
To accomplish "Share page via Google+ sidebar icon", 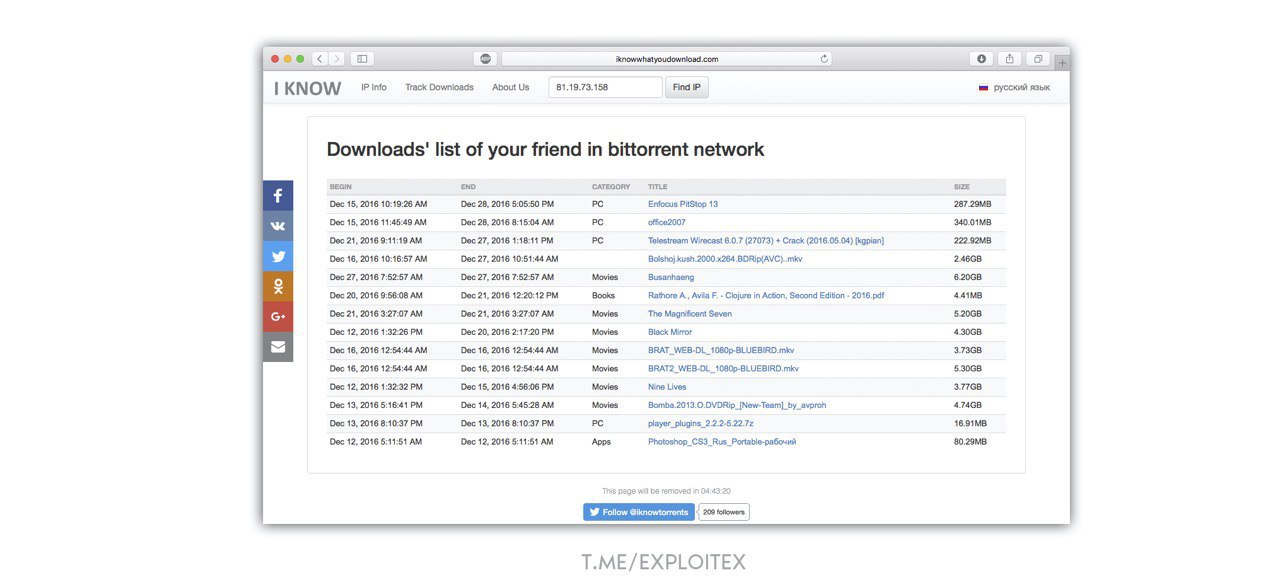I will [x=278, y=316].
